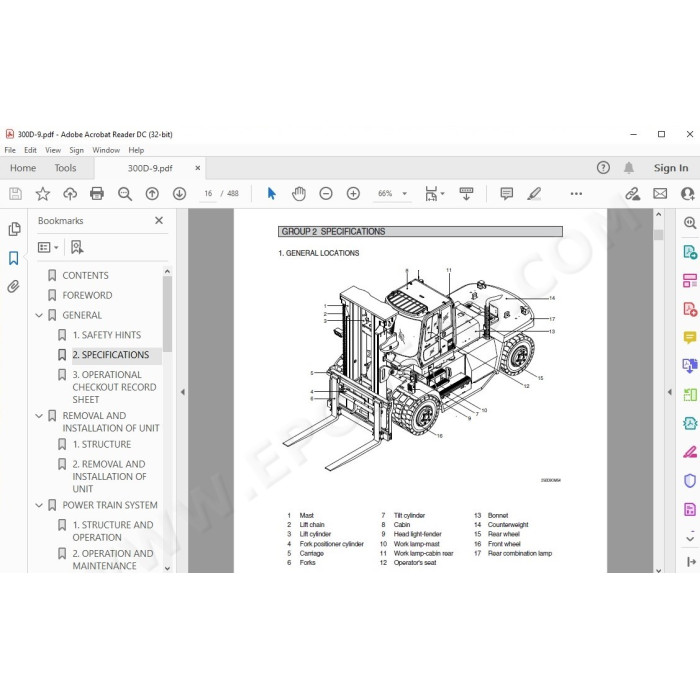The width and height of the screenshot is (700, 700).
Task: Expand right tools pane with arrow-bar icon
Action: (x=691, y=562)
